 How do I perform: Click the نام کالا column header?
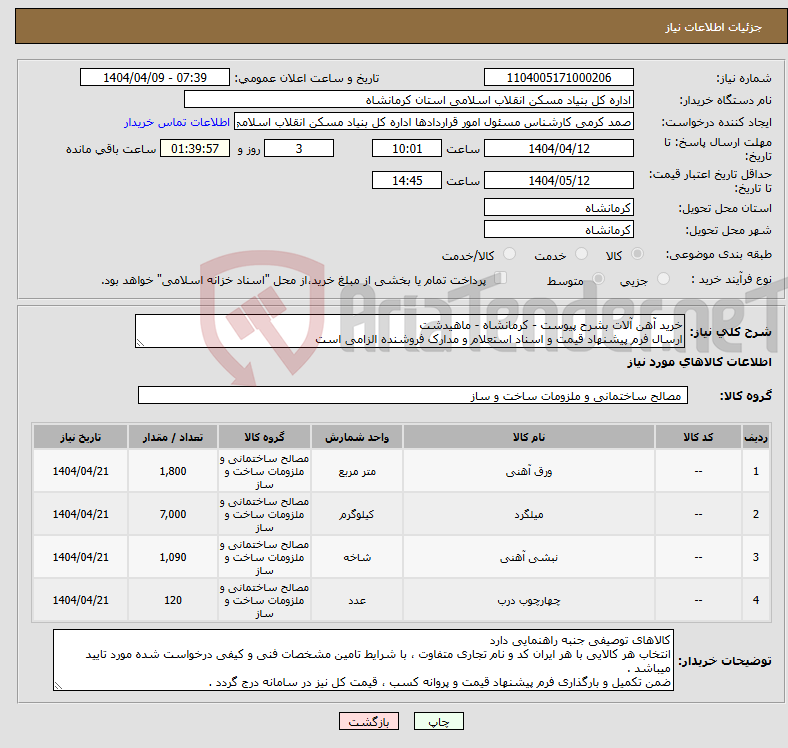point(529,437)
